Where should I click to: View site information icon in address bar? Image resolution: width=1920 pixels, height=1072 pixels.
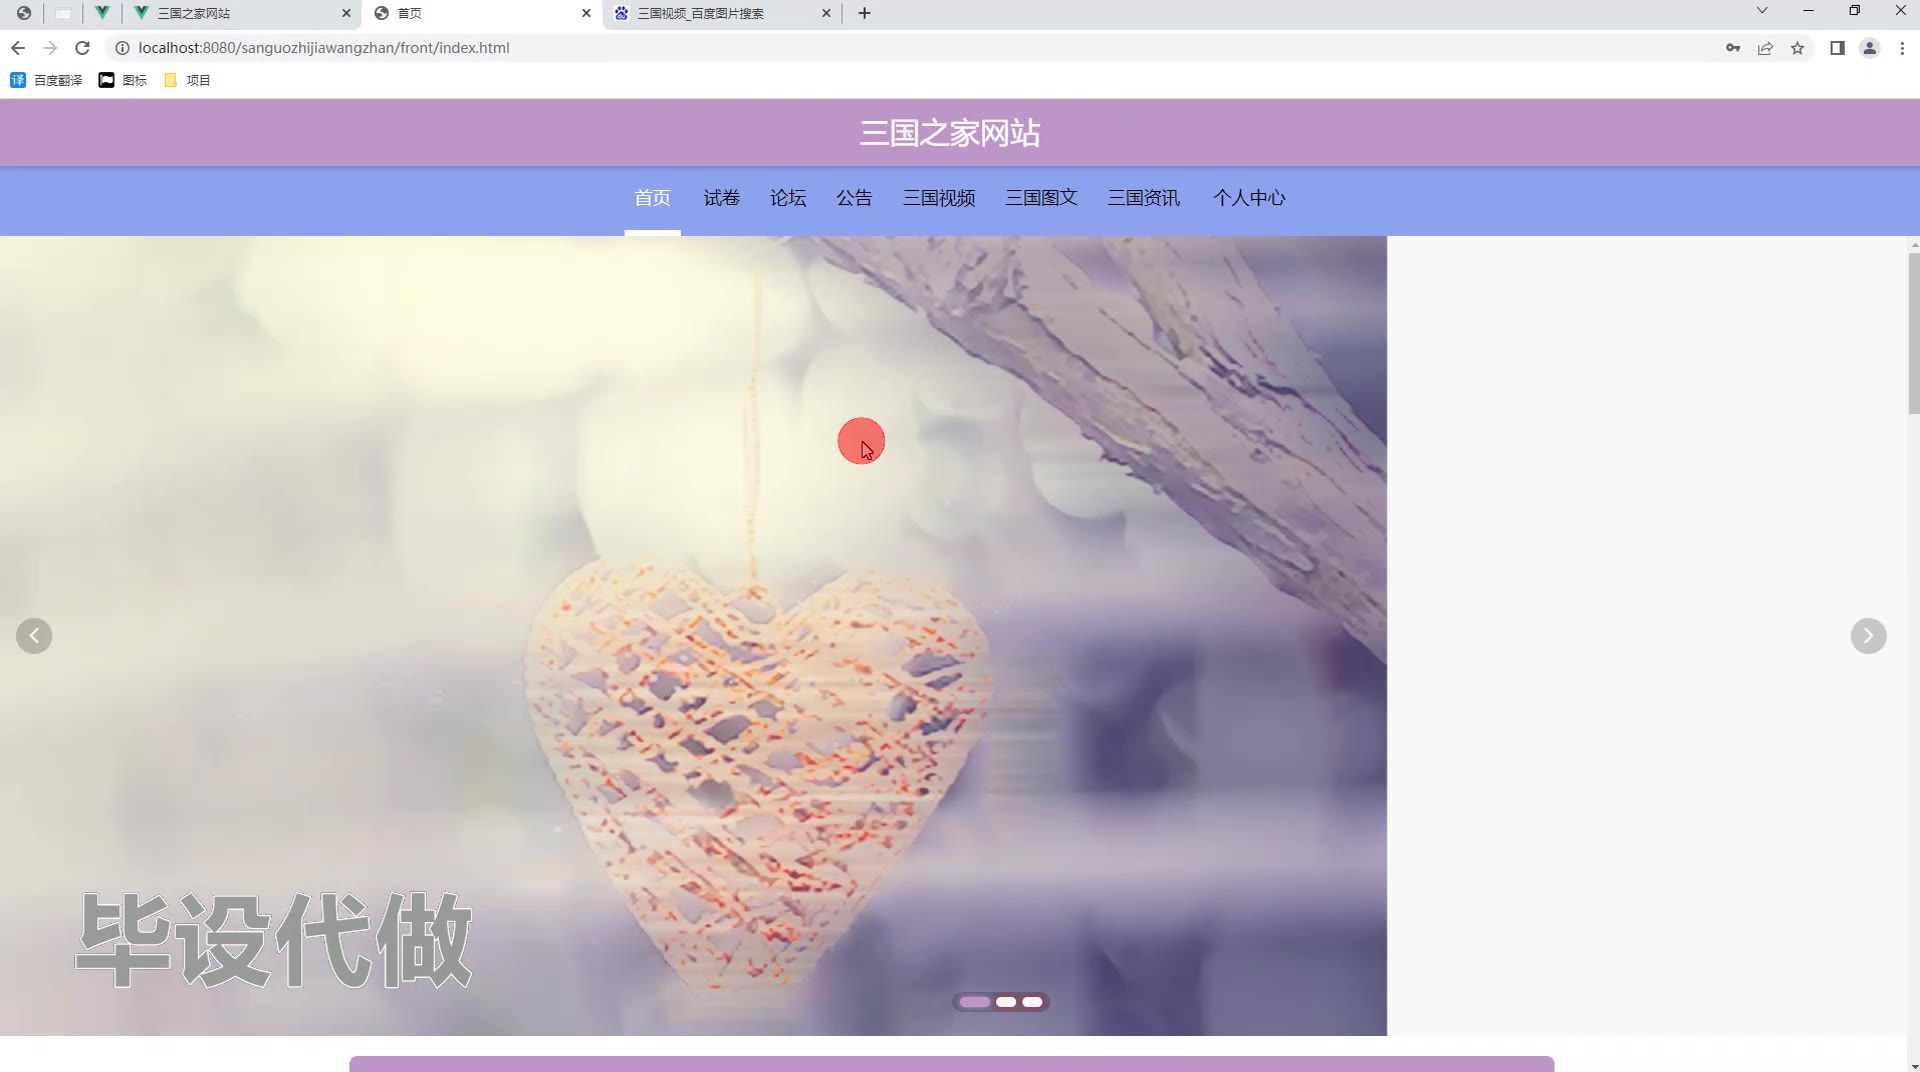[x=122, y=48]
